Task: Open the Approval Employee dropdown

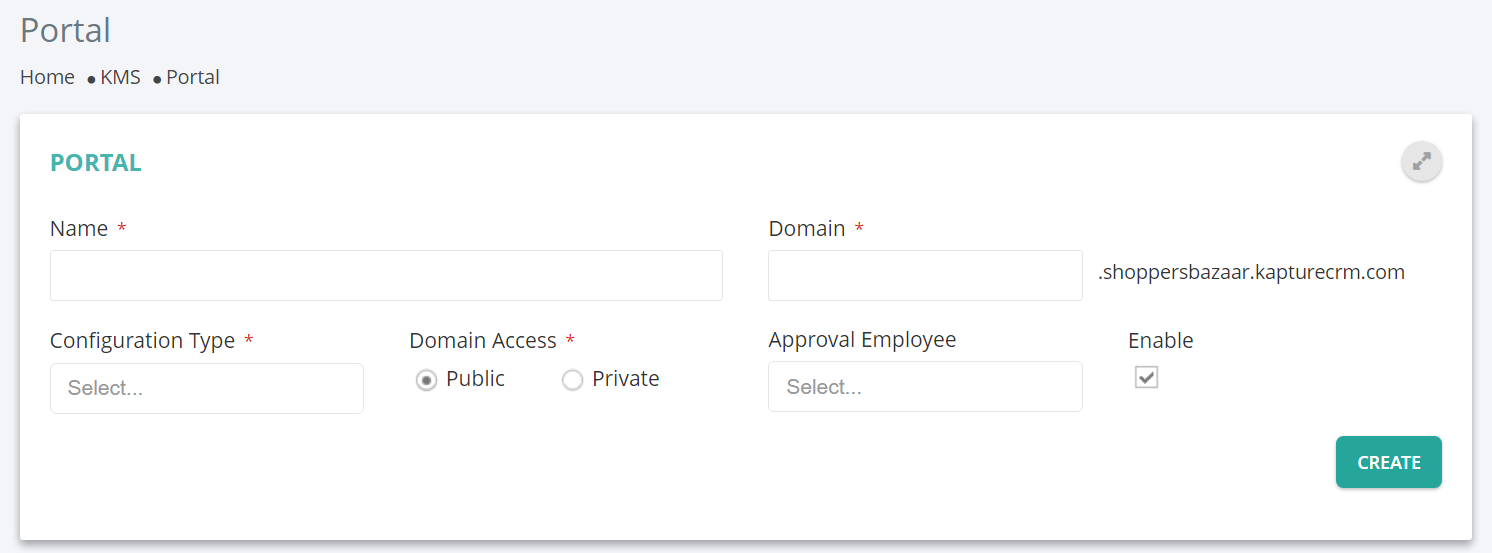Action: [x=925, y=386]
